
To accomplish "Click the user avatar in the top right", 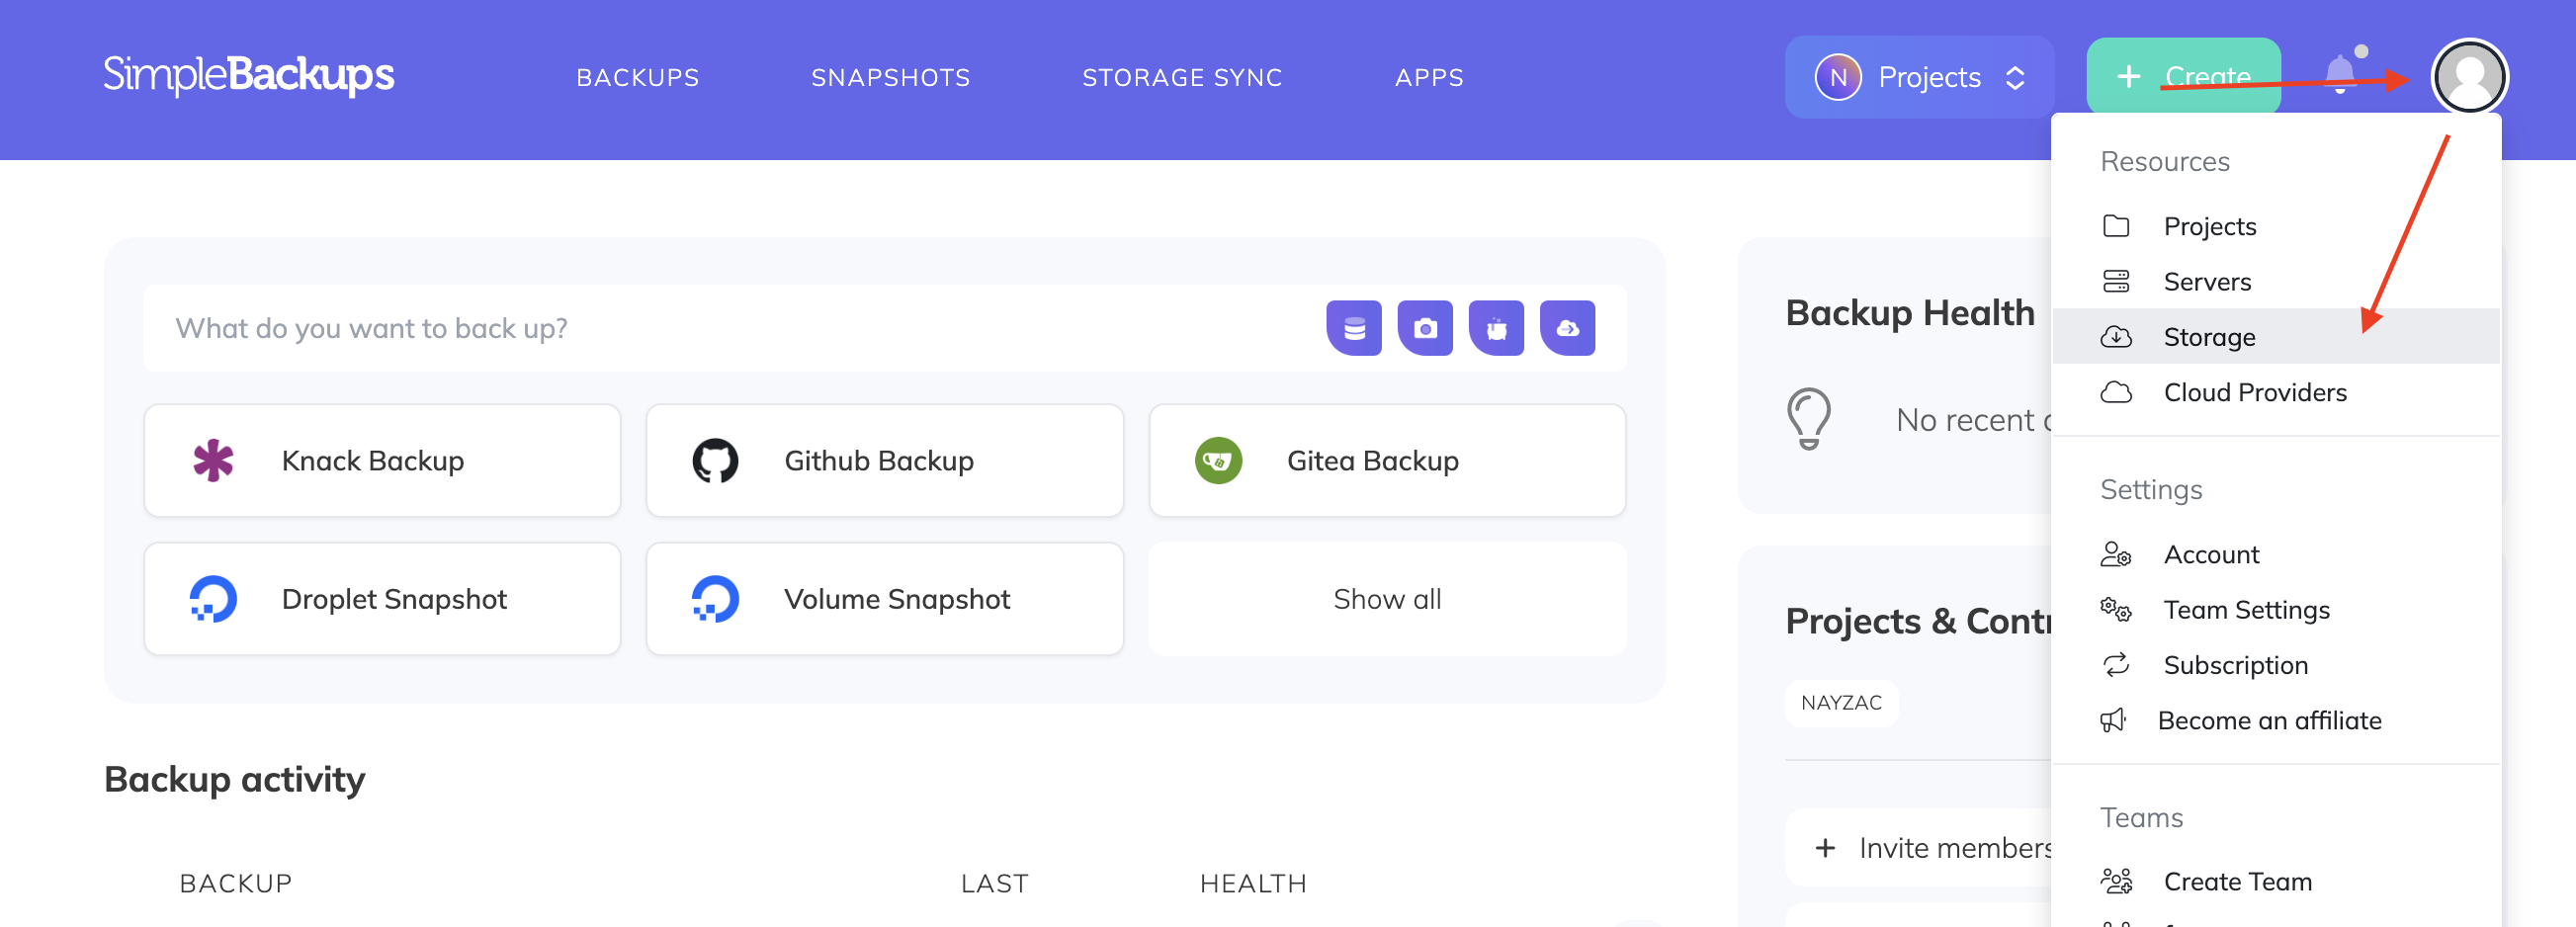I will point(2469,77).
